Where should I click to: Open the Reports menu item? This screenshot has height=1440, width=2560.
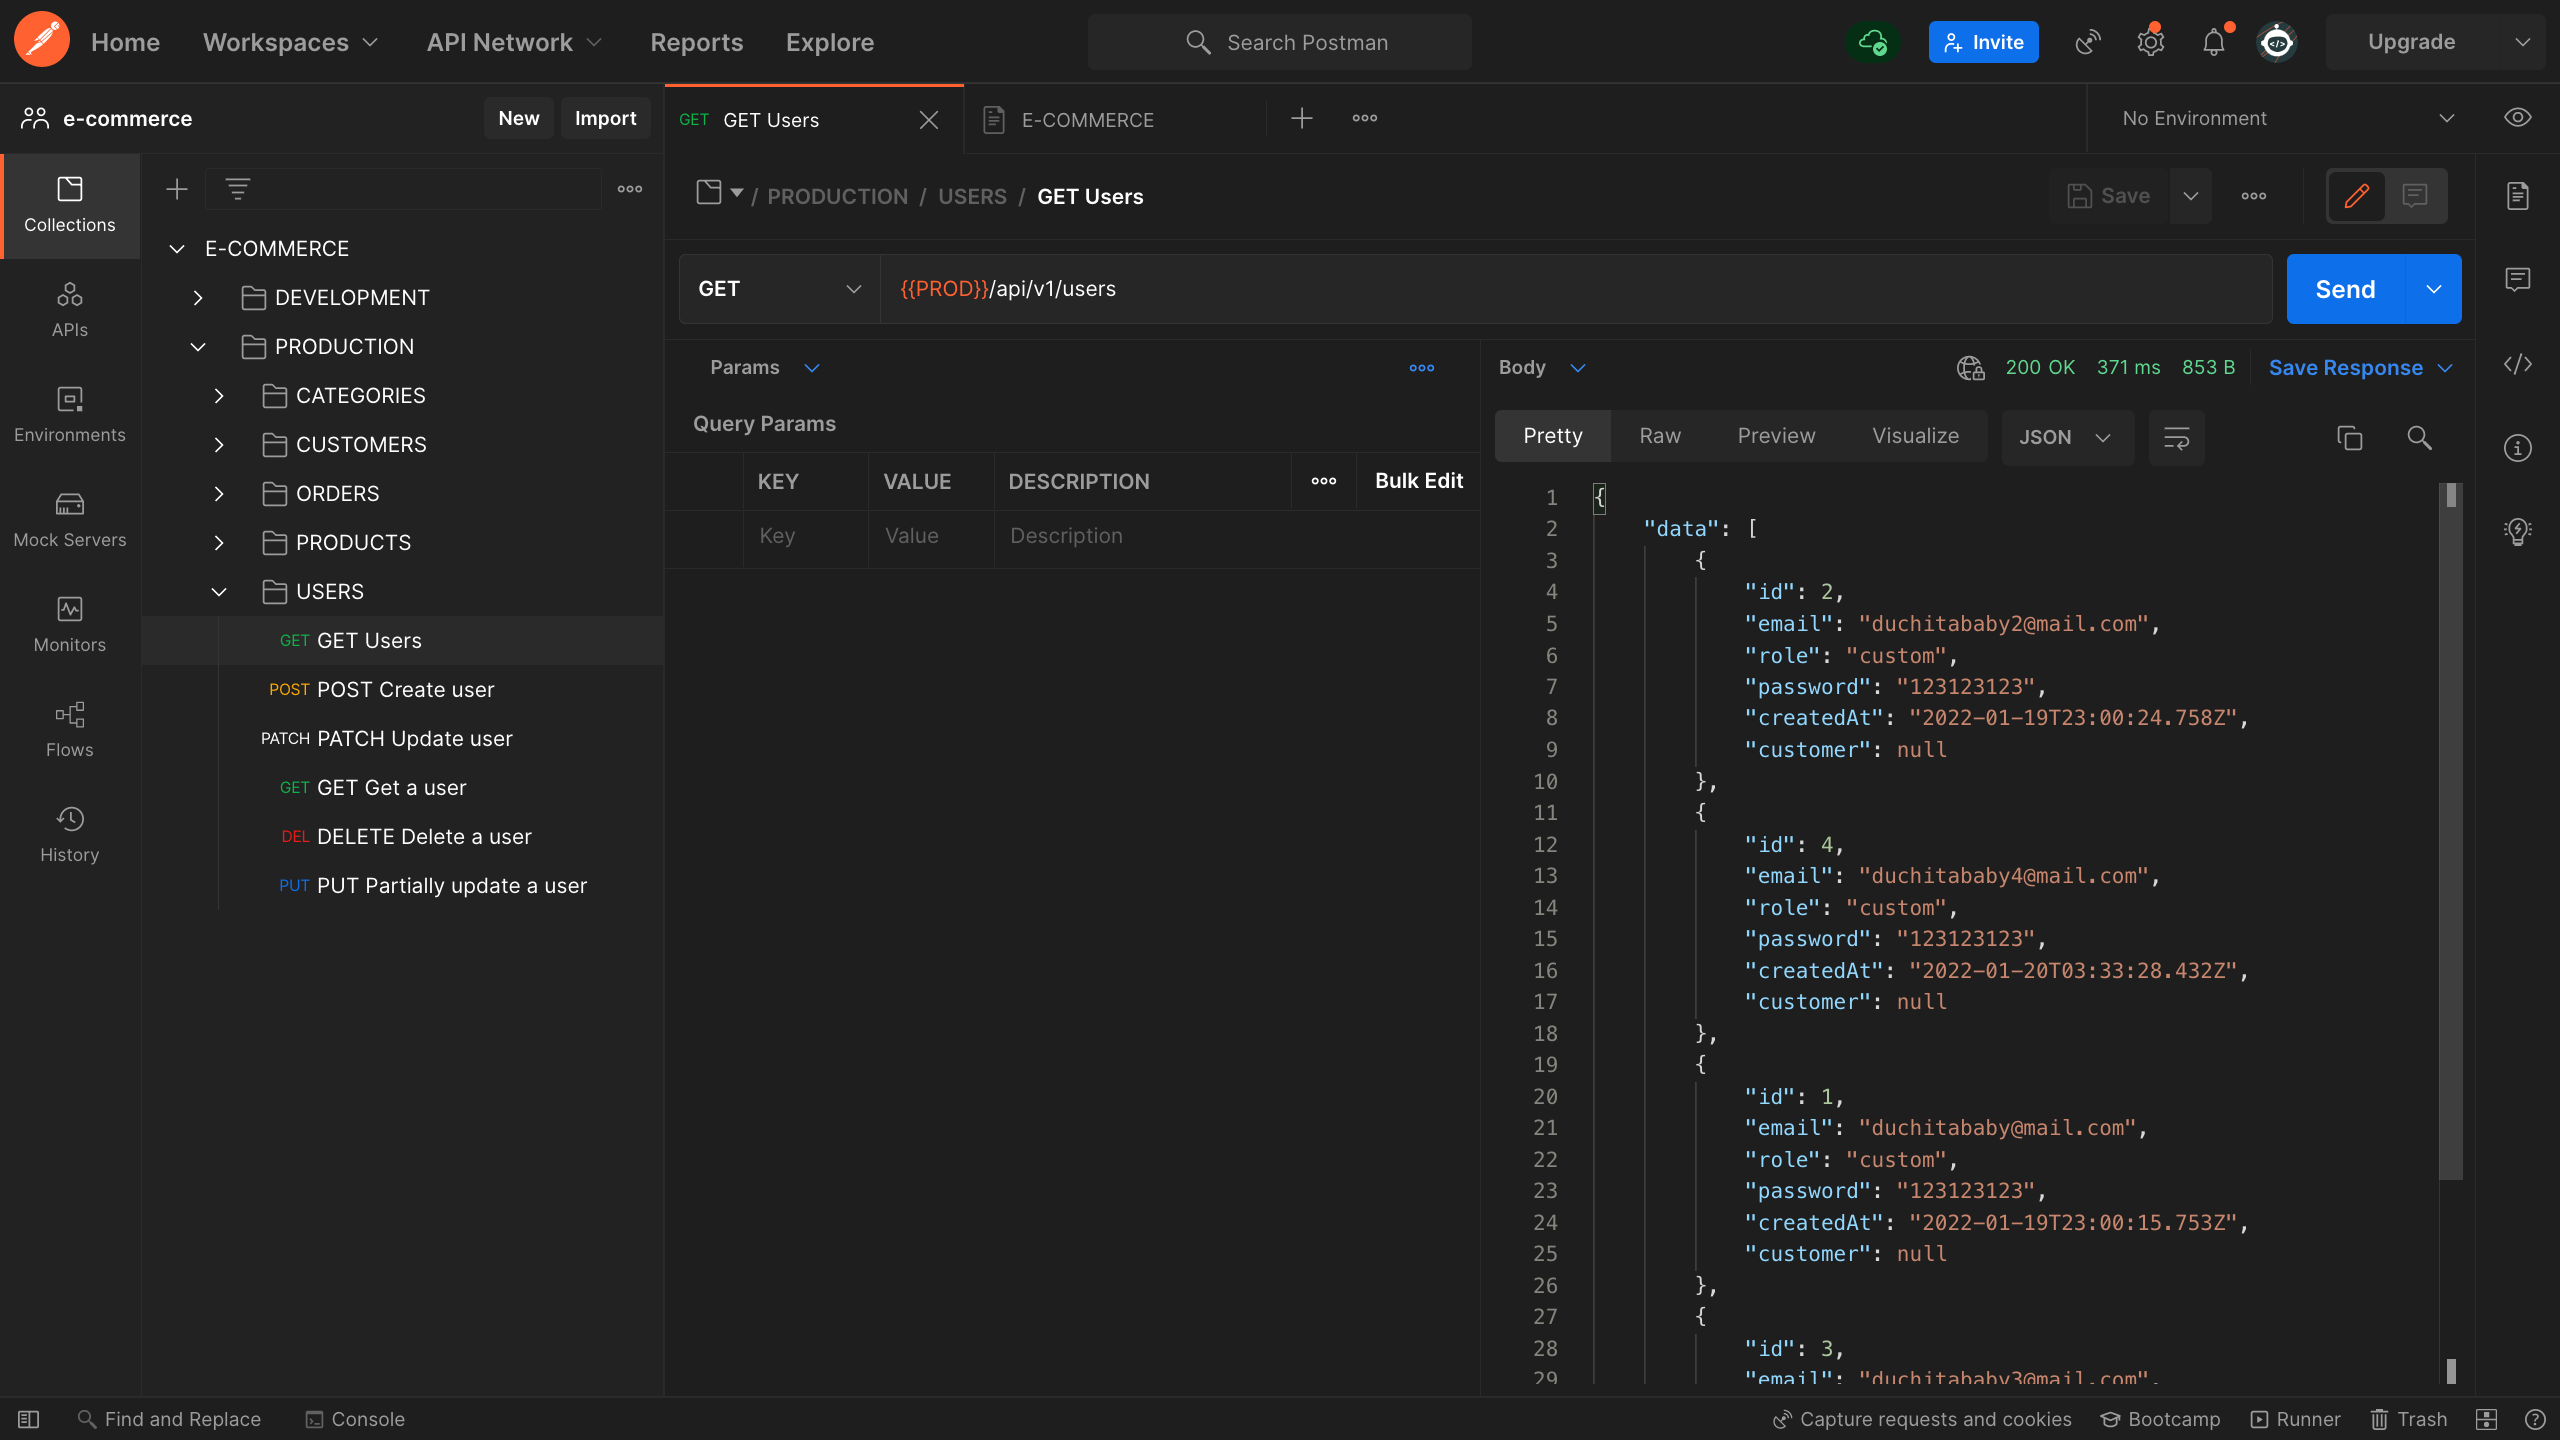tap(696, 42)
